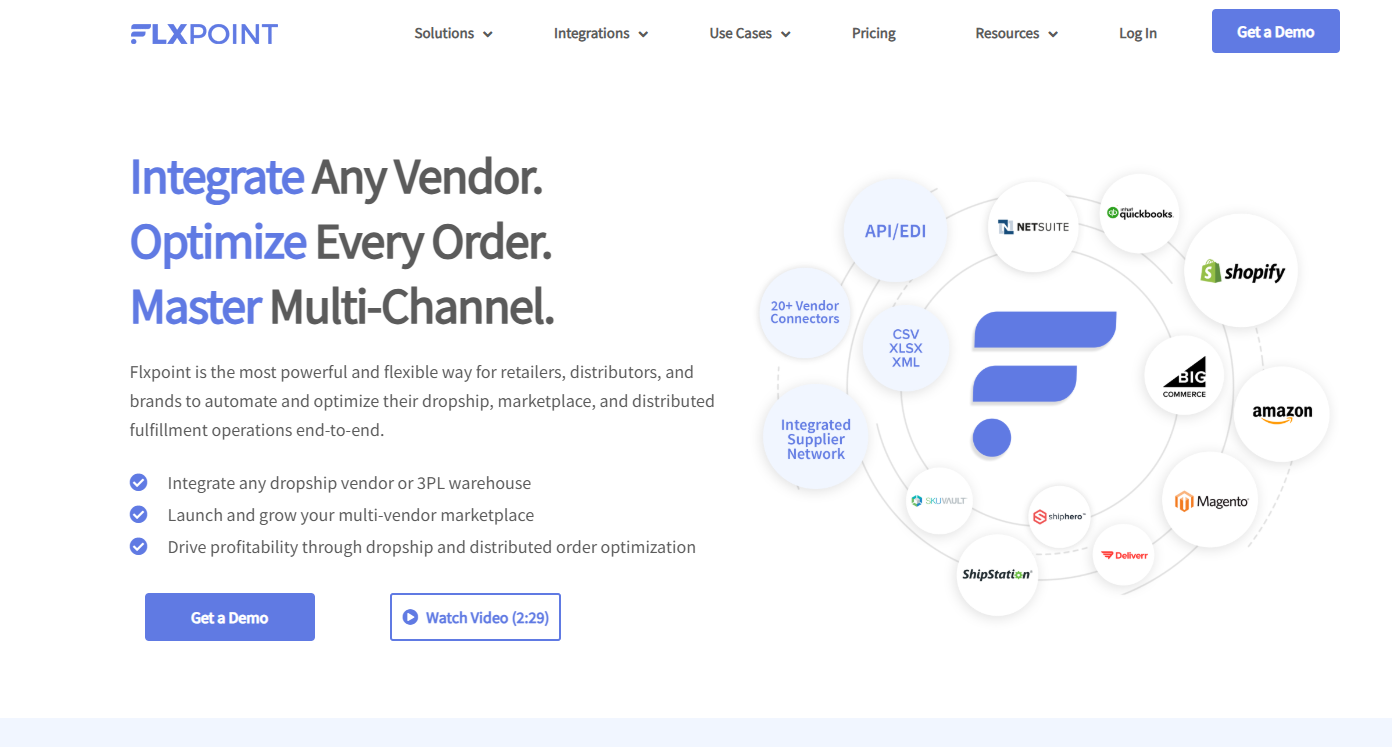Click 'Drive profitability through dropship' text
The height and width of the screenshot is (747, 1392).
pyautogui.click(x=432, y=547)
